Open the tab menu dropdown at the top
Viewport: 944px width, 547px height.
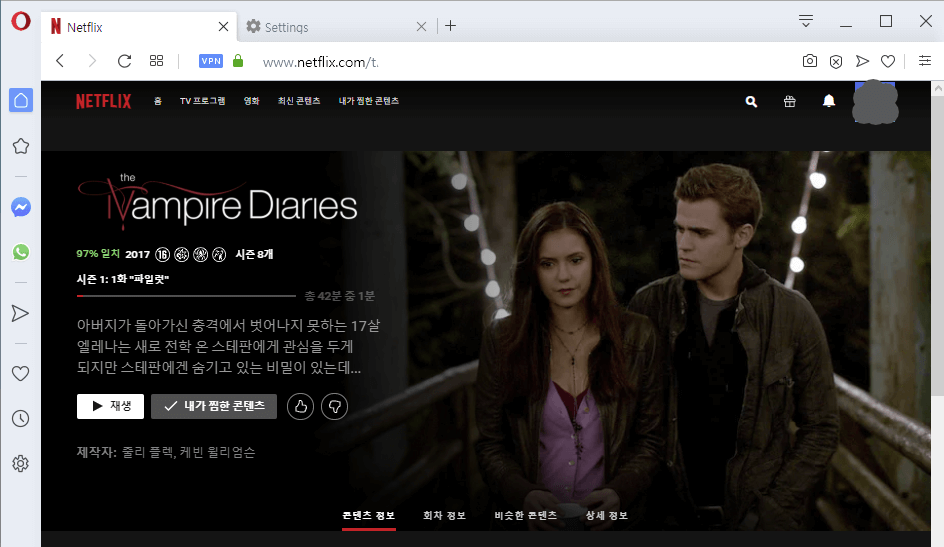pyautogui.click(x=806, y=22)
